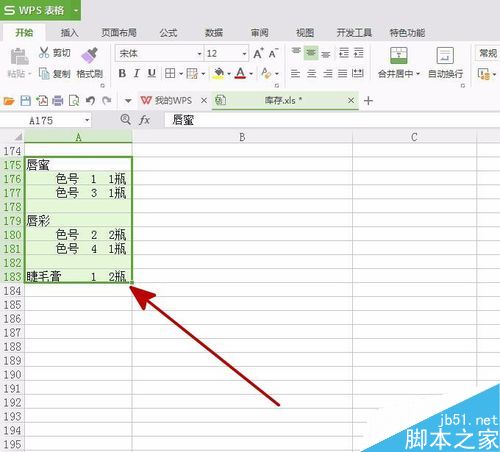Switch to the 插入 ribbon tab
This screenshot has width=500, height=452.
tap(69, 33)
